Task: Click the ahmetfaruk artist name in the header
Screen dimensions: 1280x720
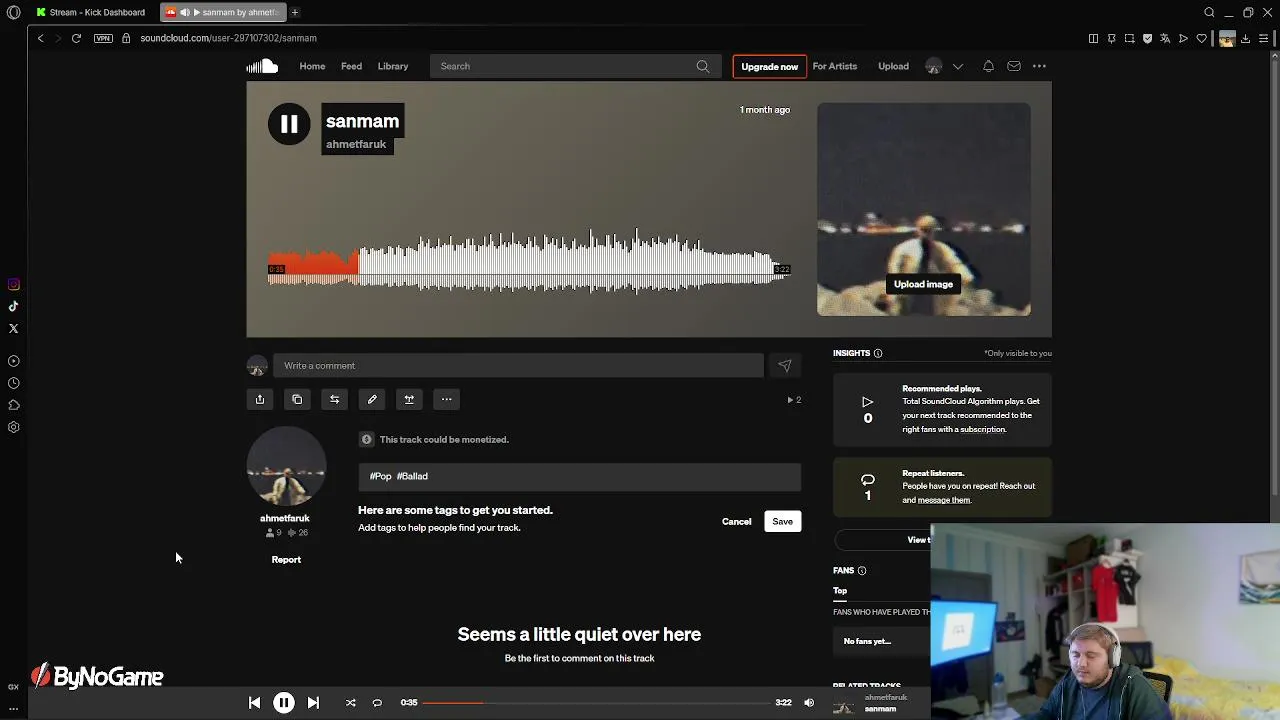Action: 356,144
